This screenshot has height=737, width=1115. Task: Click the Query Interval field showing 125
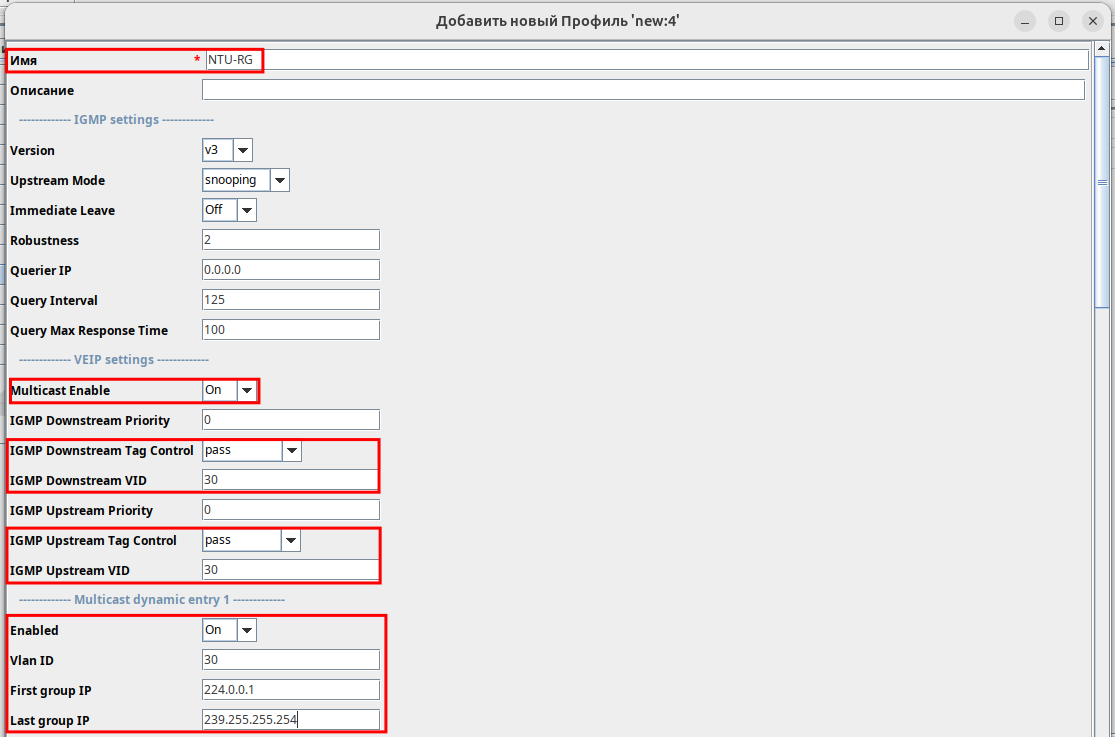291,299
